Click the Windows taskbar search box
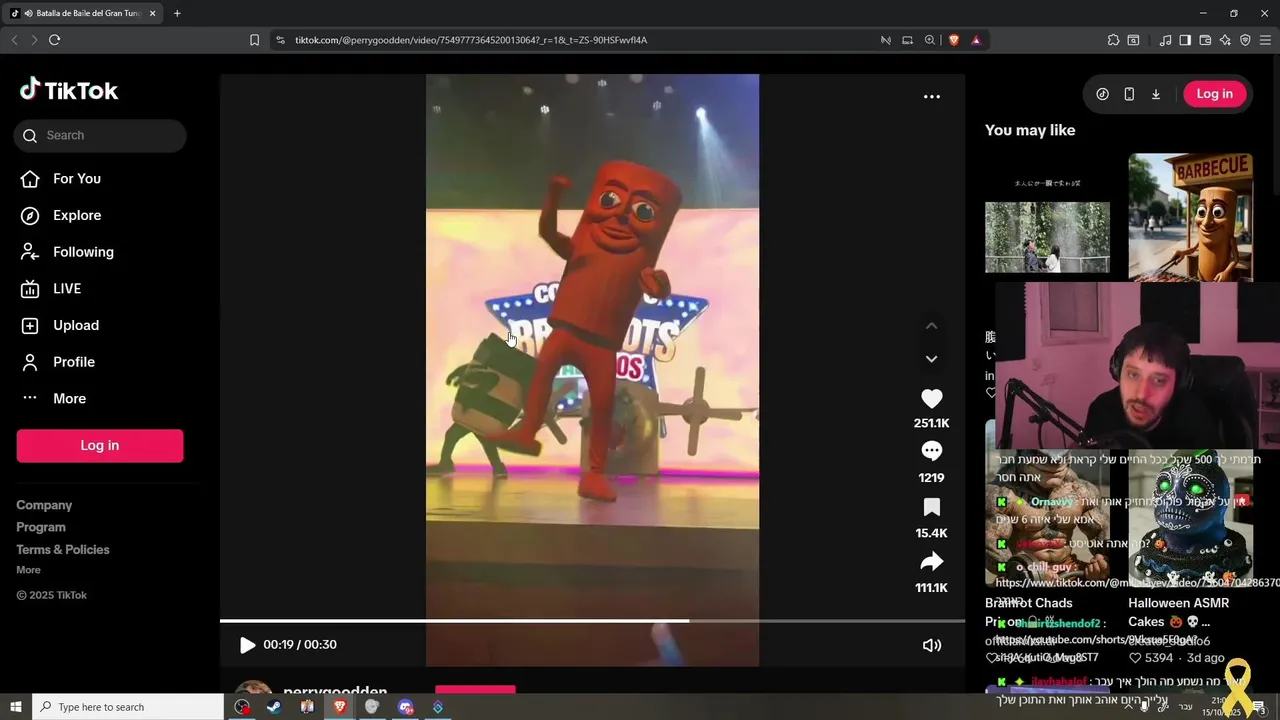The image size is (1280, 720). (x=128, y=707)
